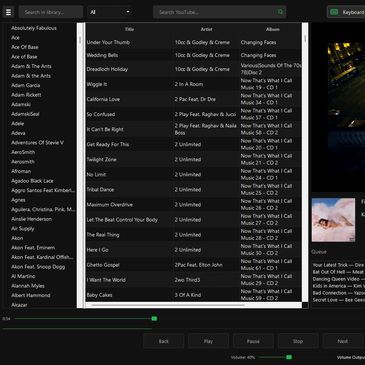
Task: Sort the table by Title column
Action: pos(129,29)
